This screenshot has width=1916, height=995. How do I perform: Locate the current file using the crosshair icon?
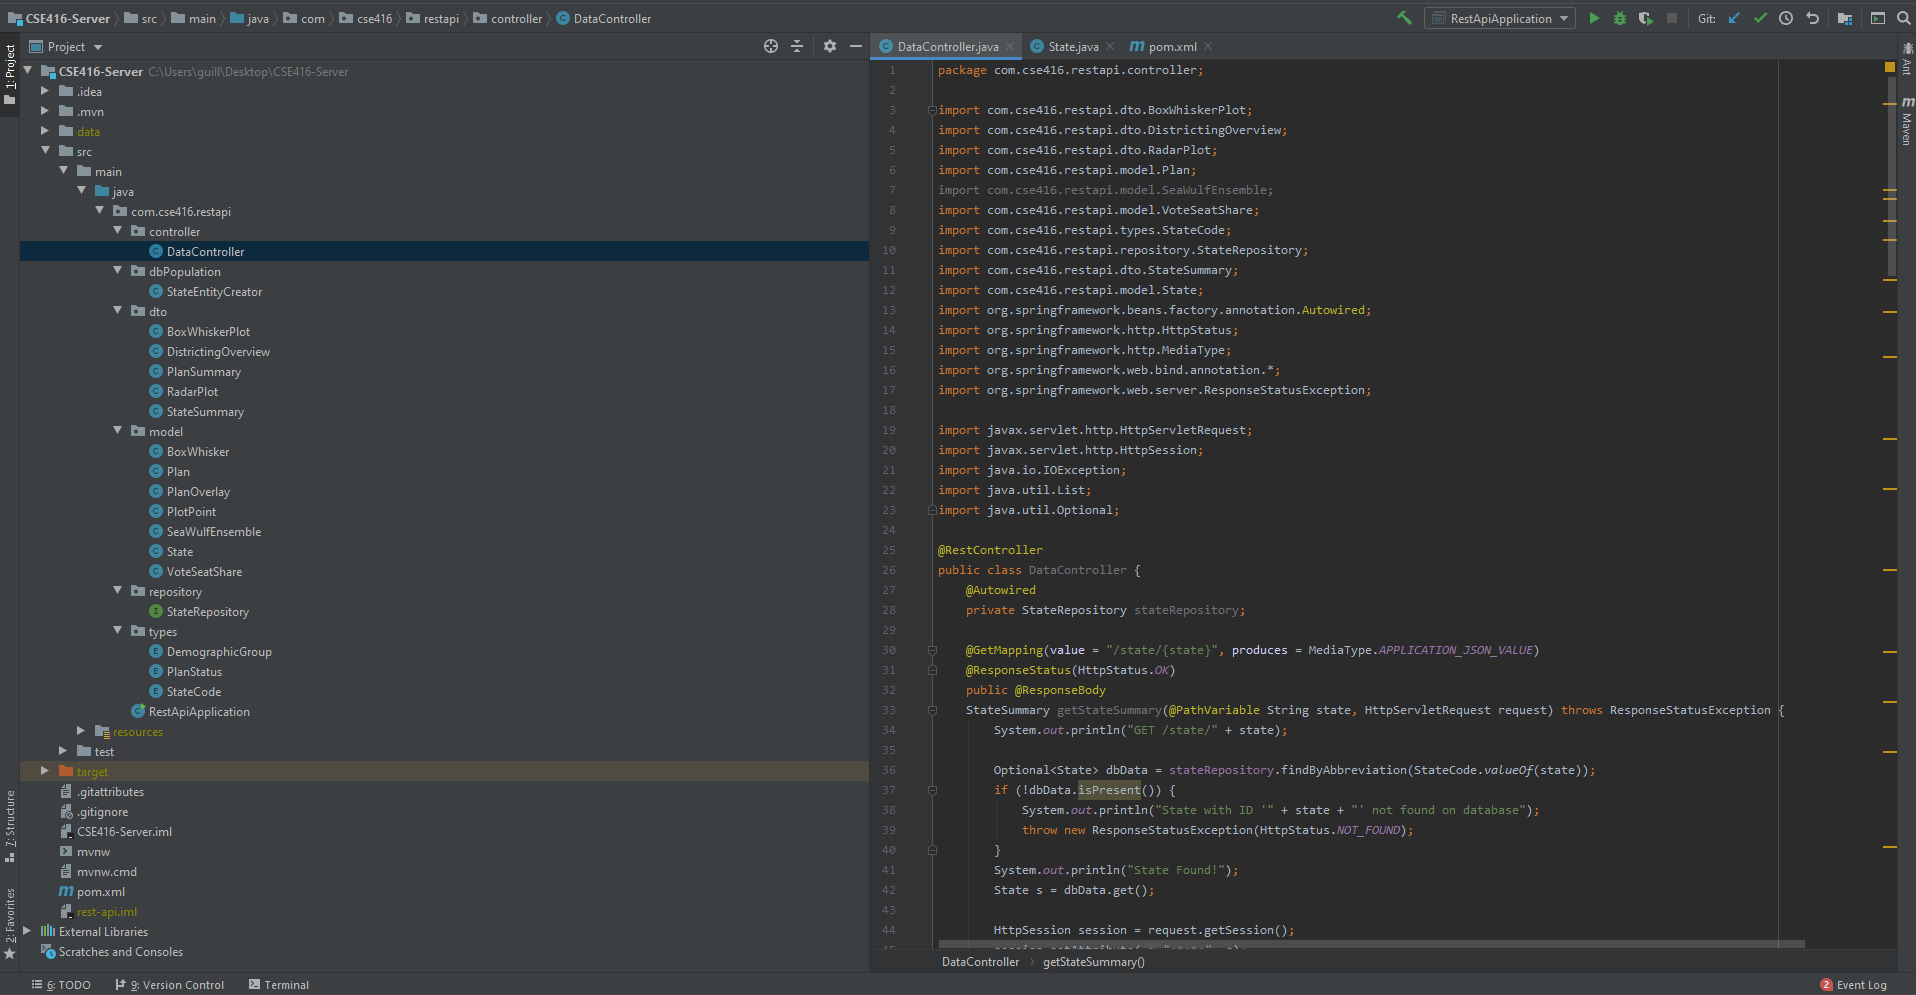[x=770, y=46]
